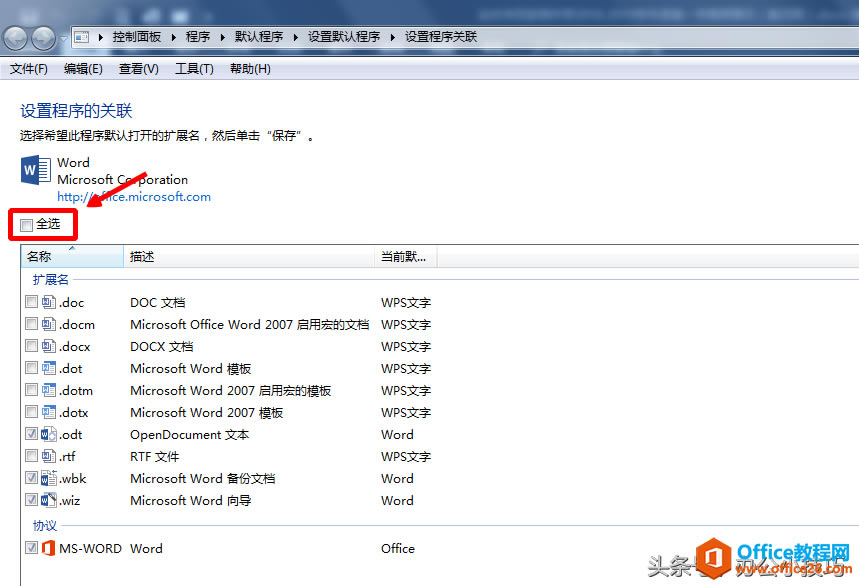Image resolution: width=859 pixels, height=586 pixels.
Task: Check the 全选 select-all checkbox
Action: click(26, 225)
